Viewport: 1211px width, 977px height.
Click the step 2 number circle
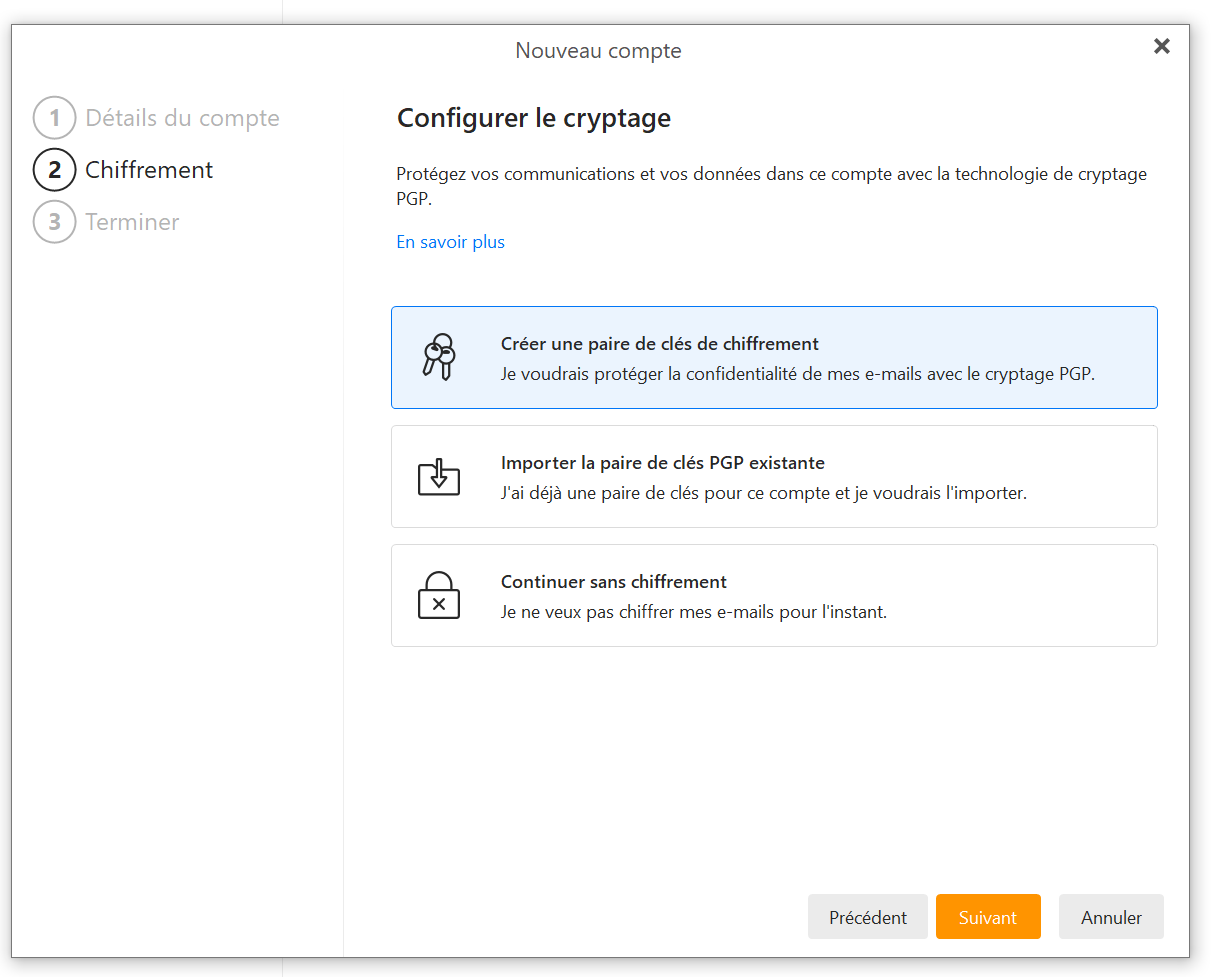(x=54, y=170)
